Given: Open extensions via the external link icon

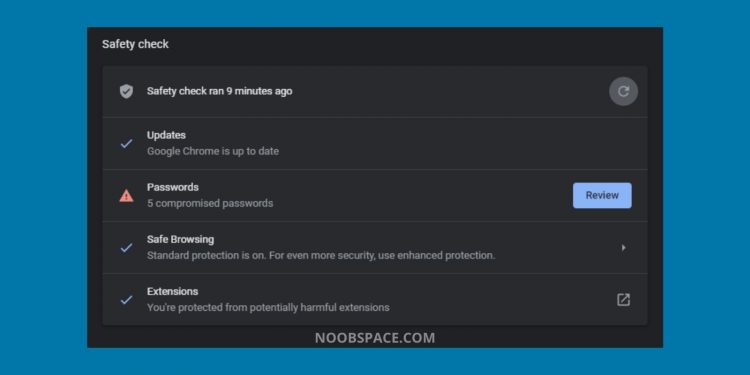Looking at the screenshot, I should tap(623, 300).
